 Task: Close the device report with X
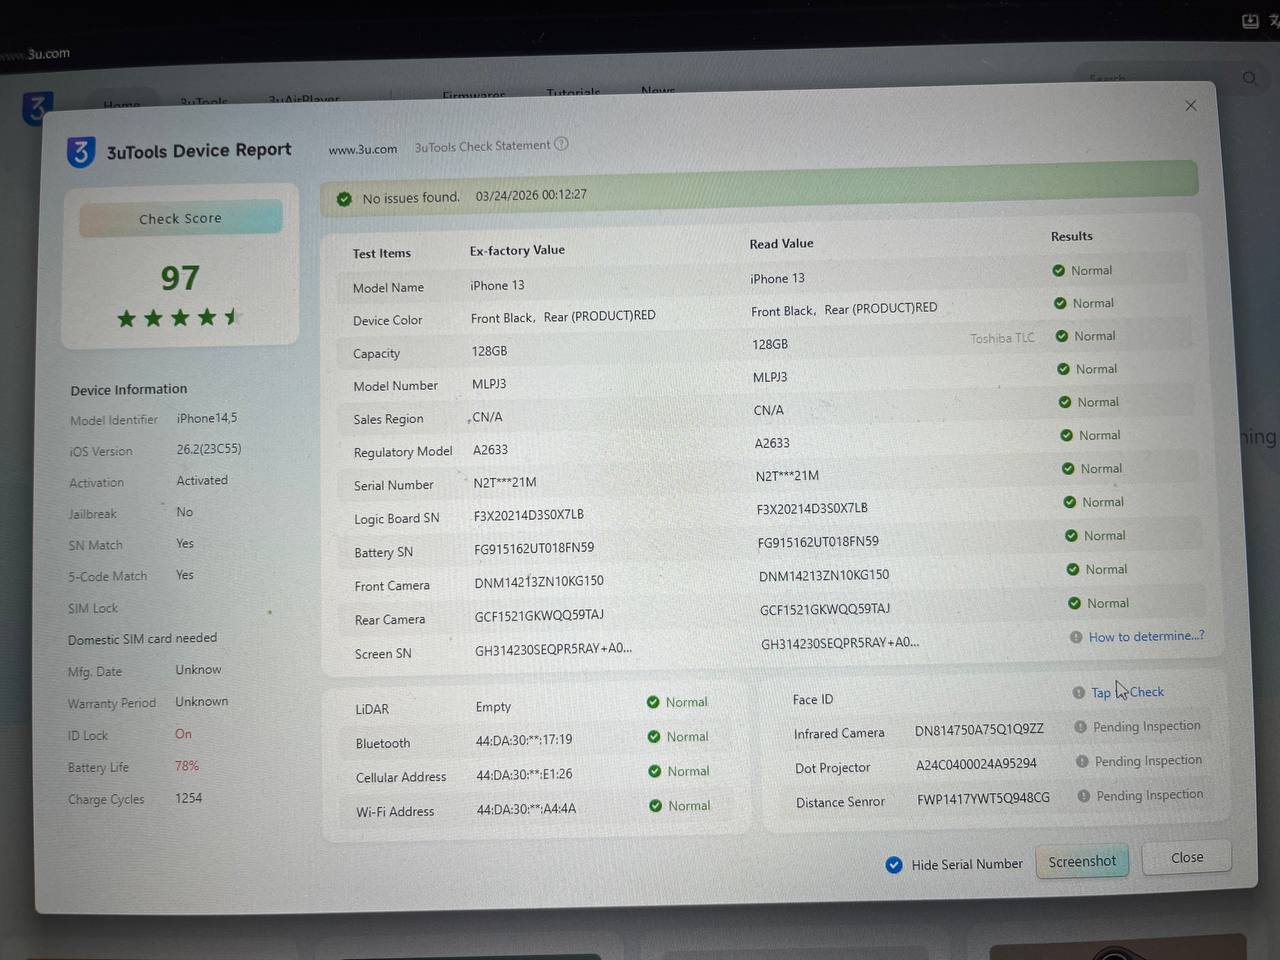[1190, 106]
